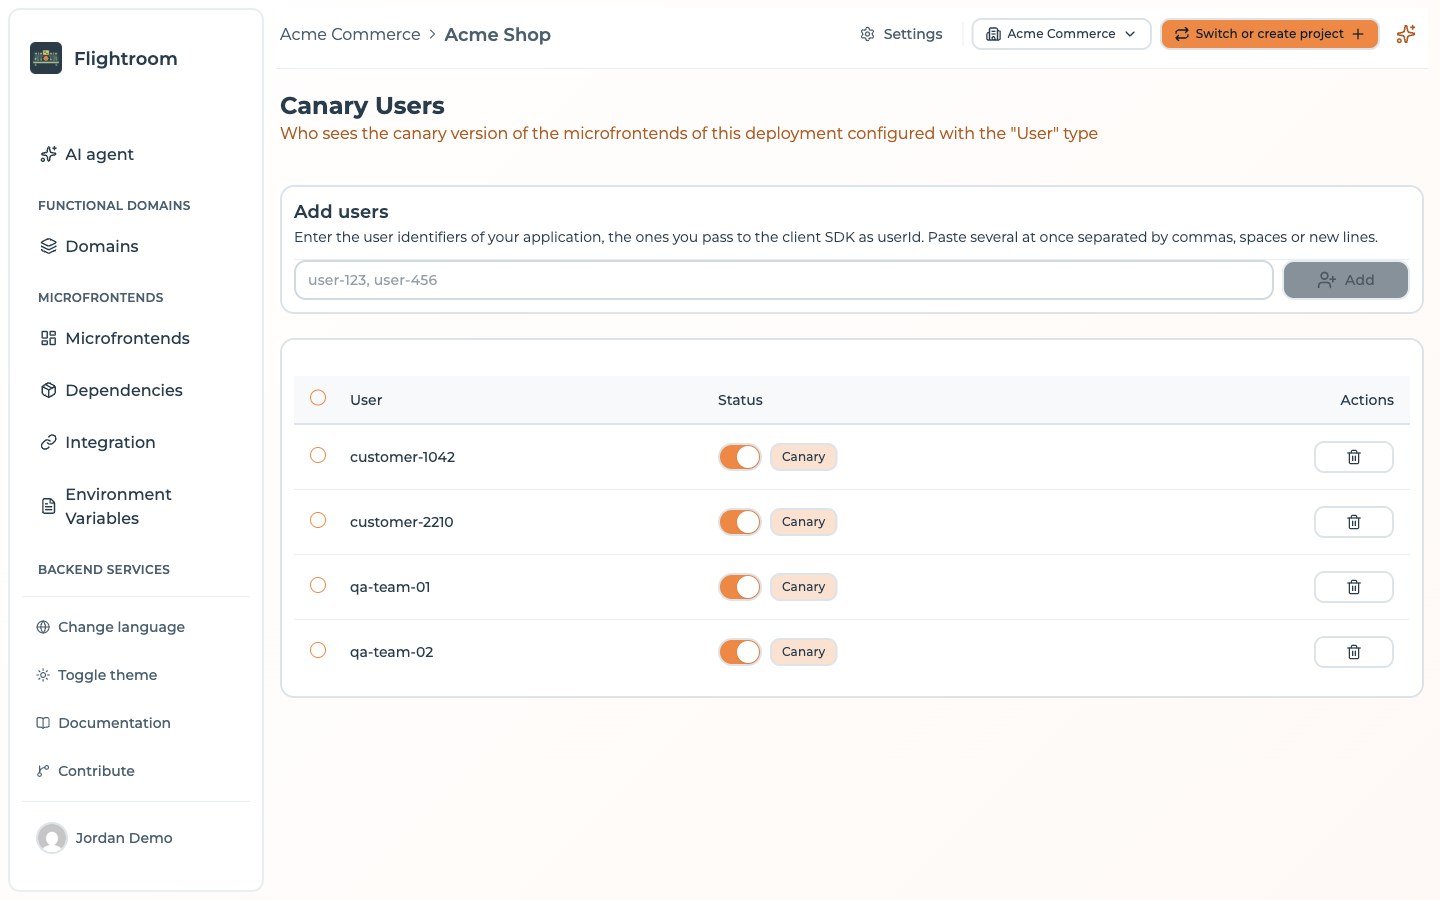Click the Add users button
The image size is (1440, 900).
1346,280
